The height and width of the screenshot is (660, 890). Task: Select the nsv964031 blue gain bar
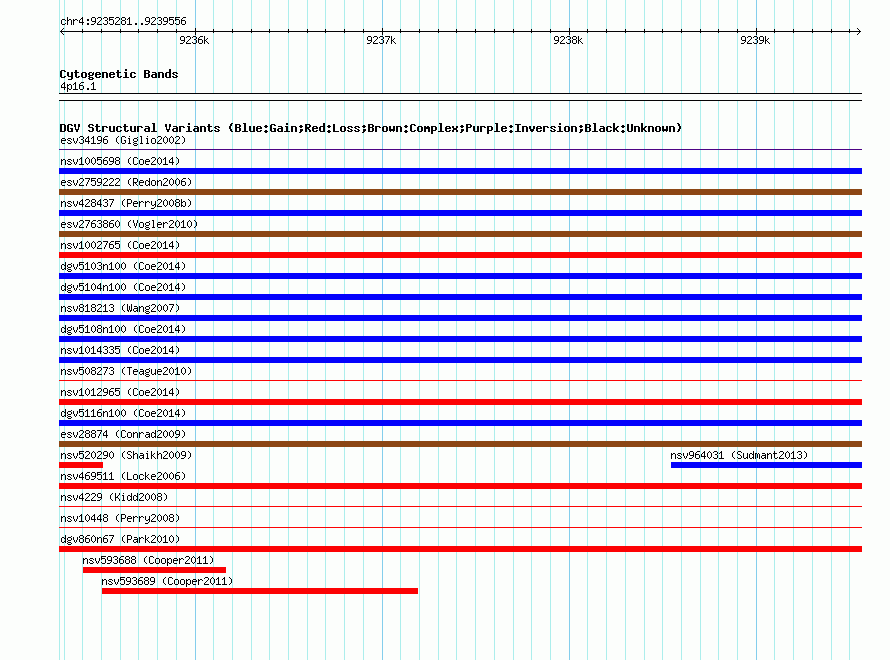[766, 465]
